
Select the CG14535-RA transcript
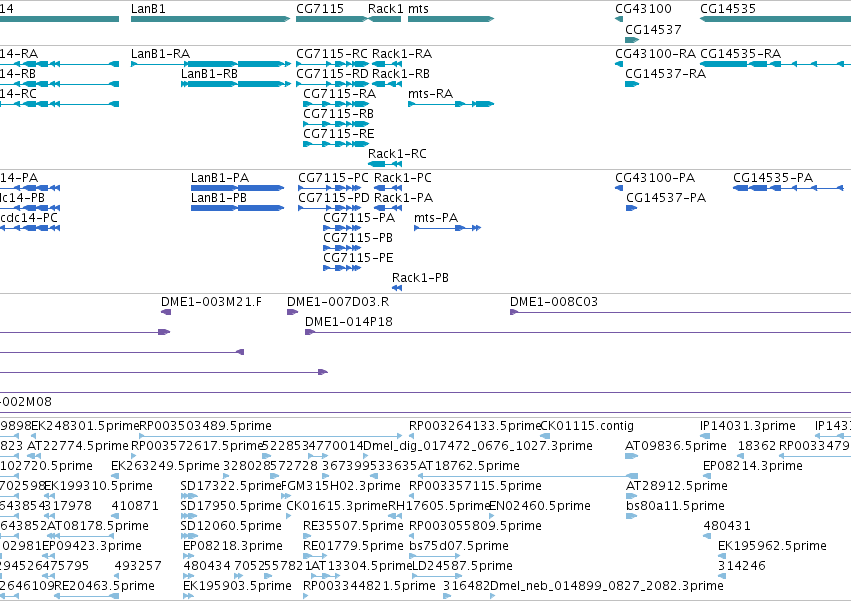775,64
